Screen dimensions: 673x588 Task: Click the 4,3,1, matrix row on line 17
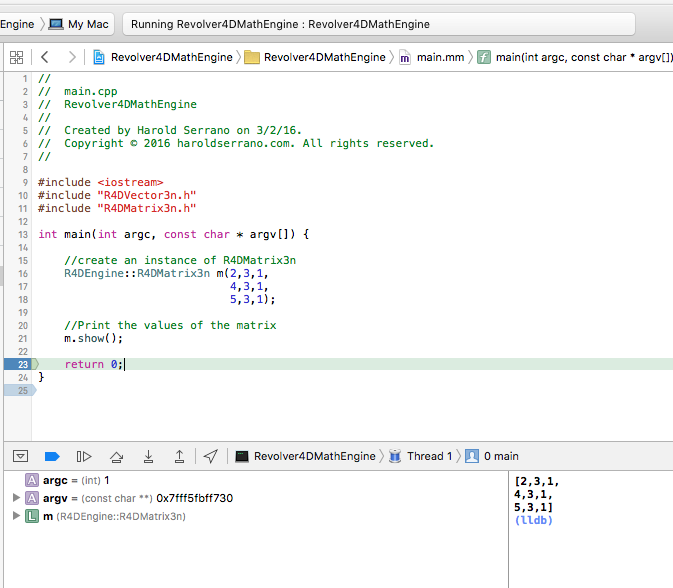point(249,286)
